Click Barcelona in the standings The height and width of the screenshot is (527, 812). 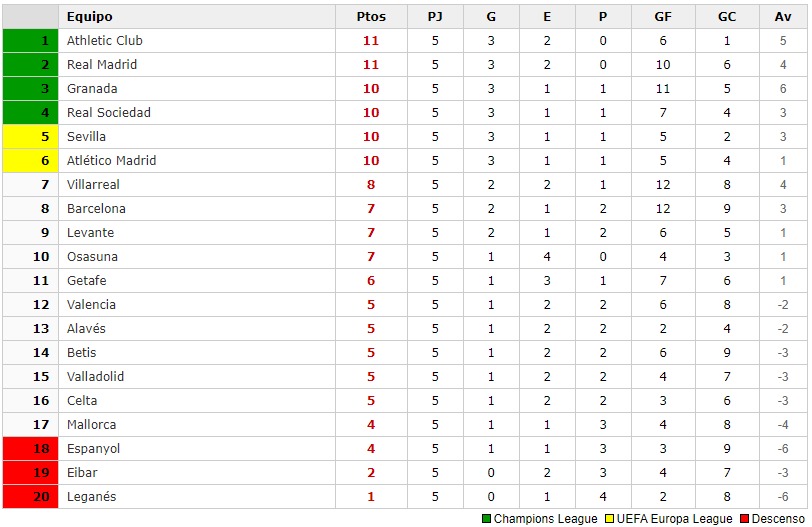96,209
